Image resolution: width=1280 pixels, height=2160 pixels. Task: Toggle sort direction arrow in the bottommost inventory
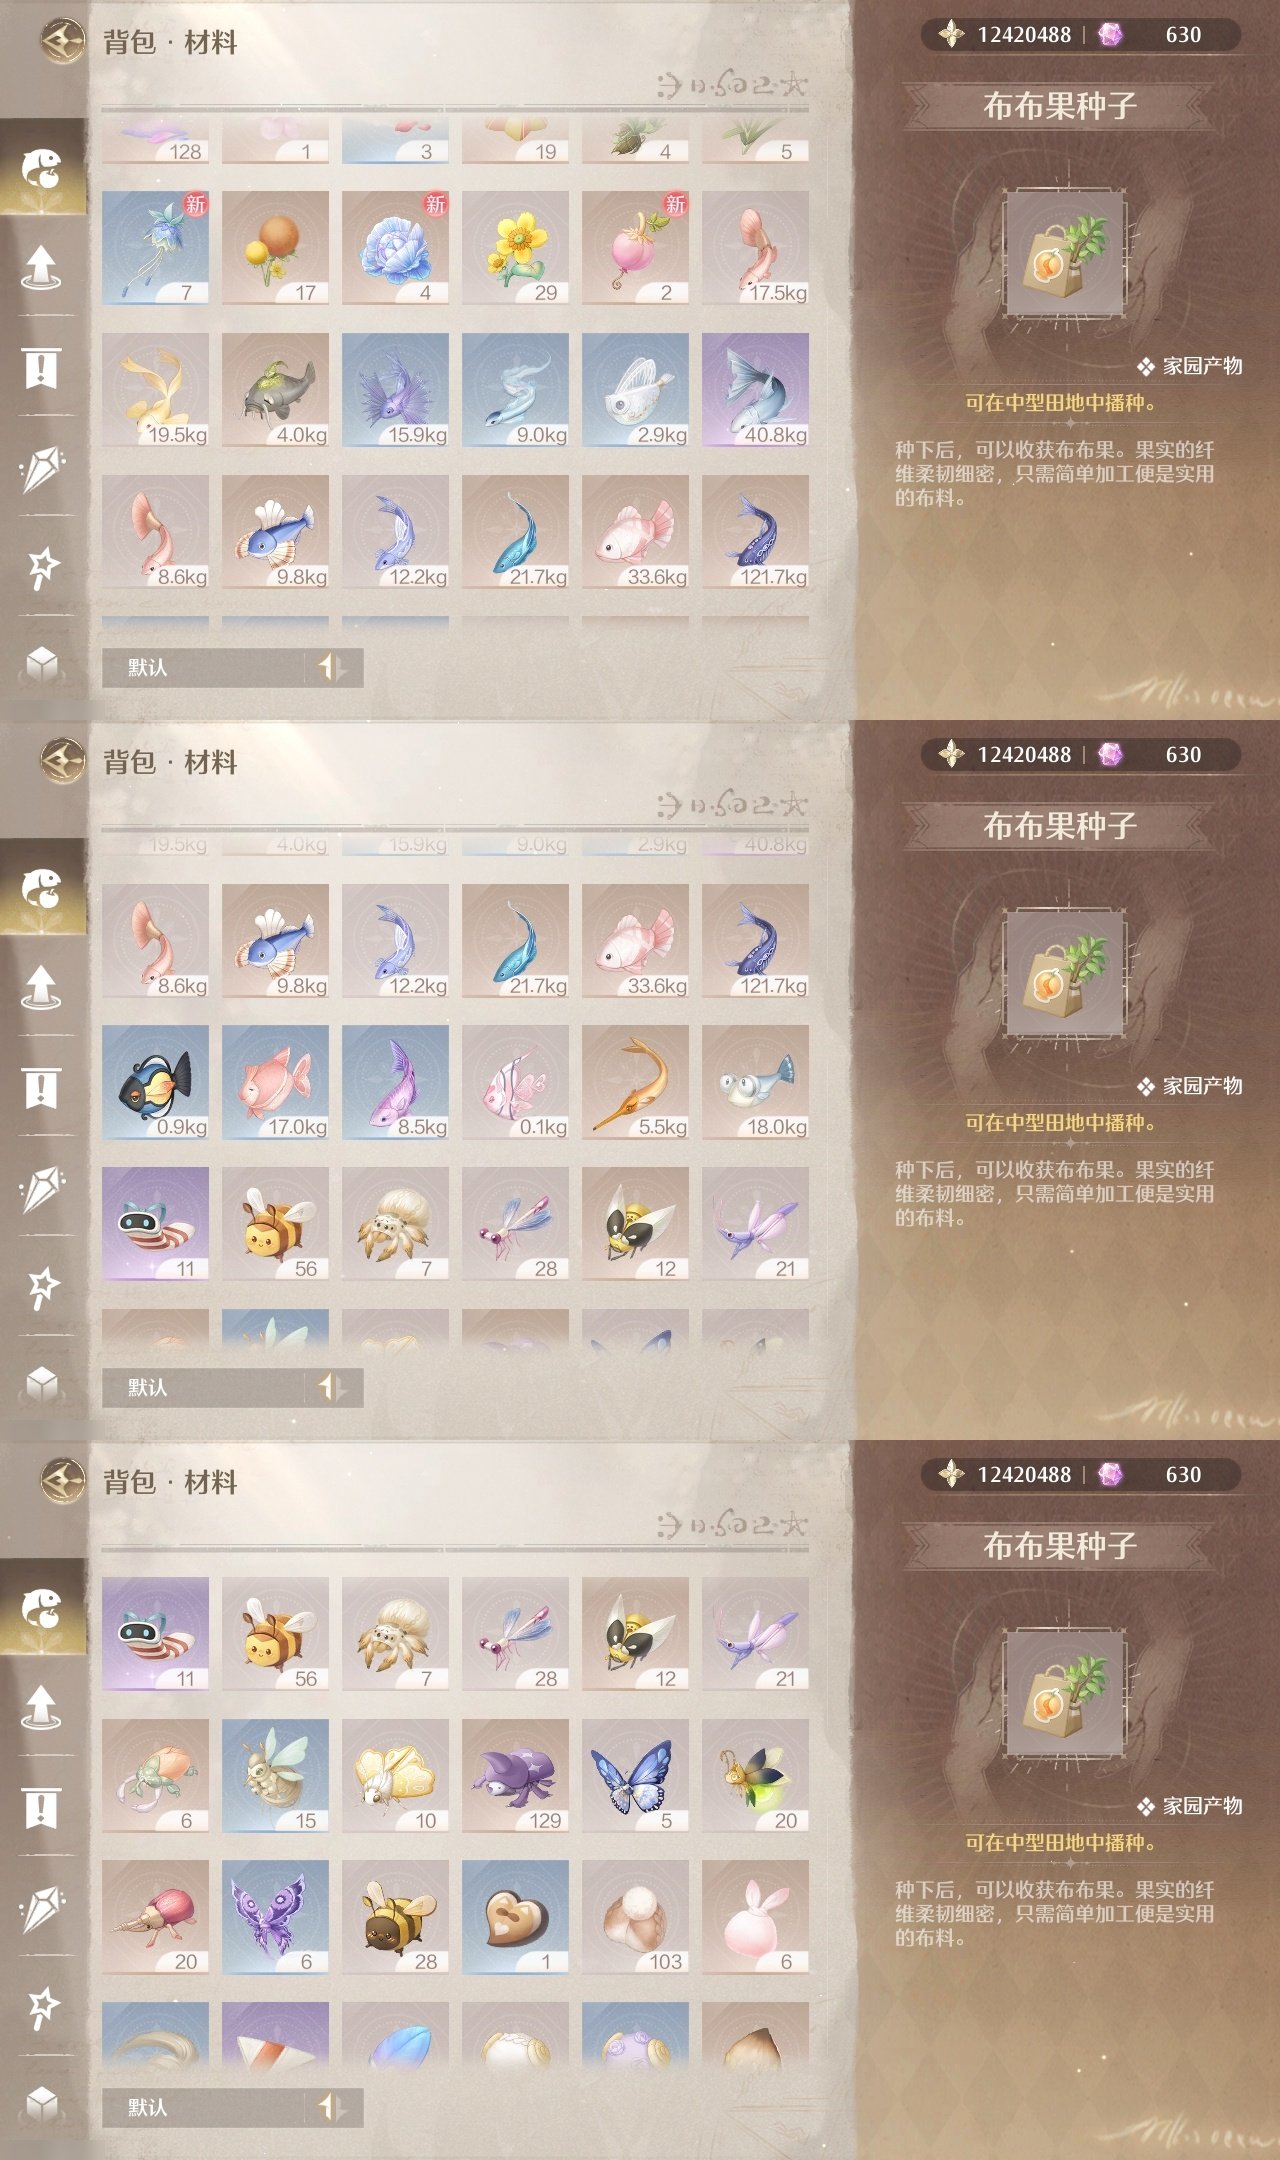pyautogui.click(x=332, y=2107)
